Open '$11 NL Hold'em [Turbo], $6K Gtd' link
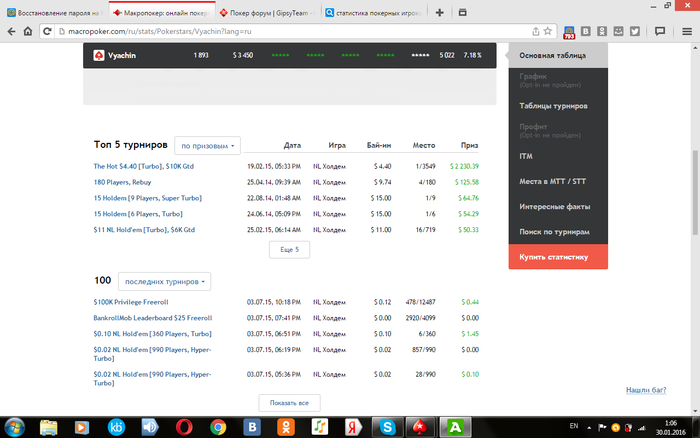 click(x=144, y=229)
